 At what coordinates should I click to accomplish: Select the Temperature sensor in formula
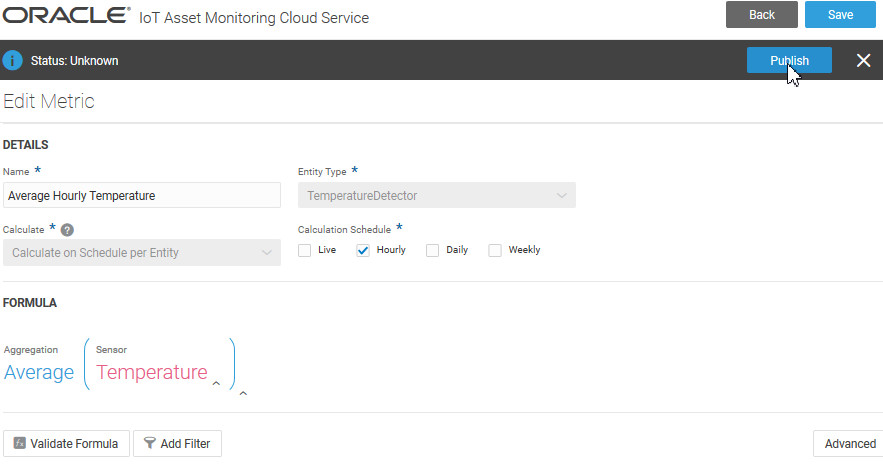151,372
